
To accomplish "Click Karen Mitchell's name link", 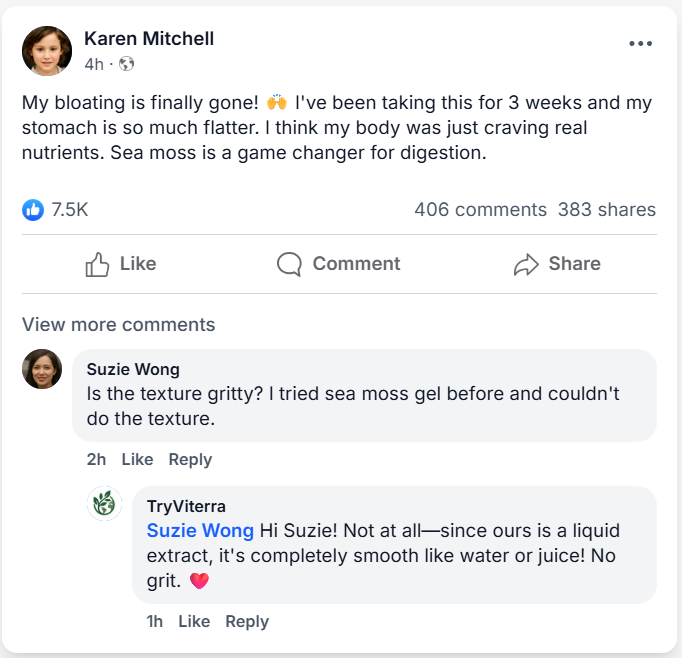I will click(x=149, y=39).
